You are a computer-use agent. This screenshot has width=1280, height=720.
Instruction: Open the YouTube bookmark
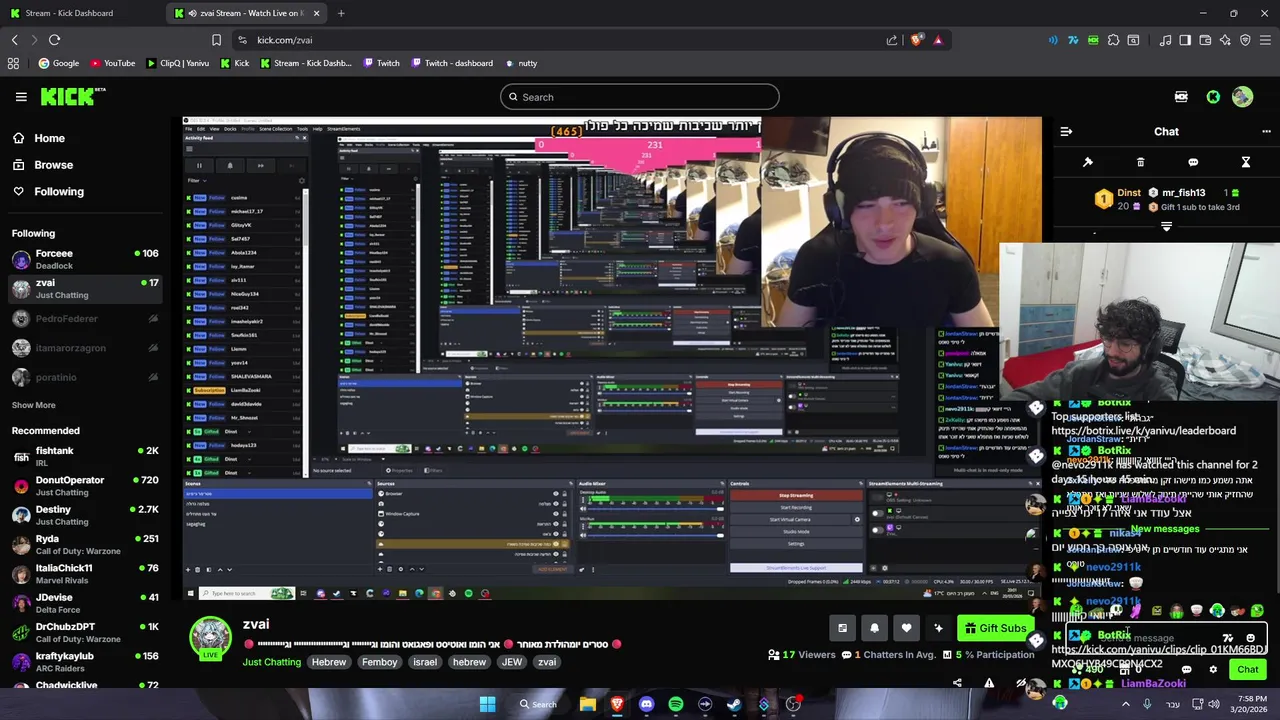[113, 63]
